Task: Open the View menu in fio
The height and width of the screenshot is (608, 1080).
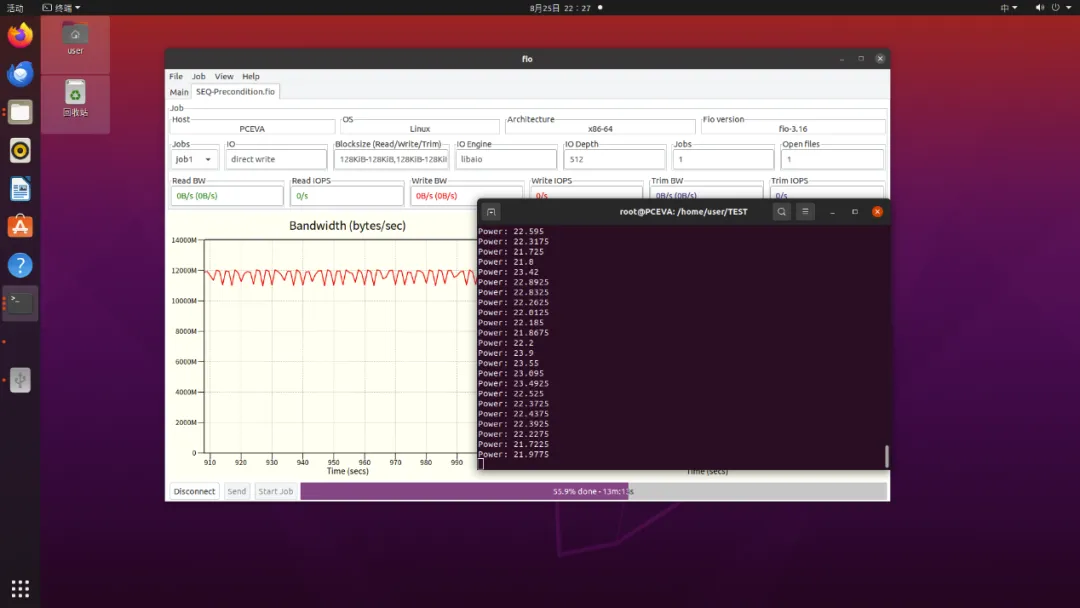Action: click(224, 76)
